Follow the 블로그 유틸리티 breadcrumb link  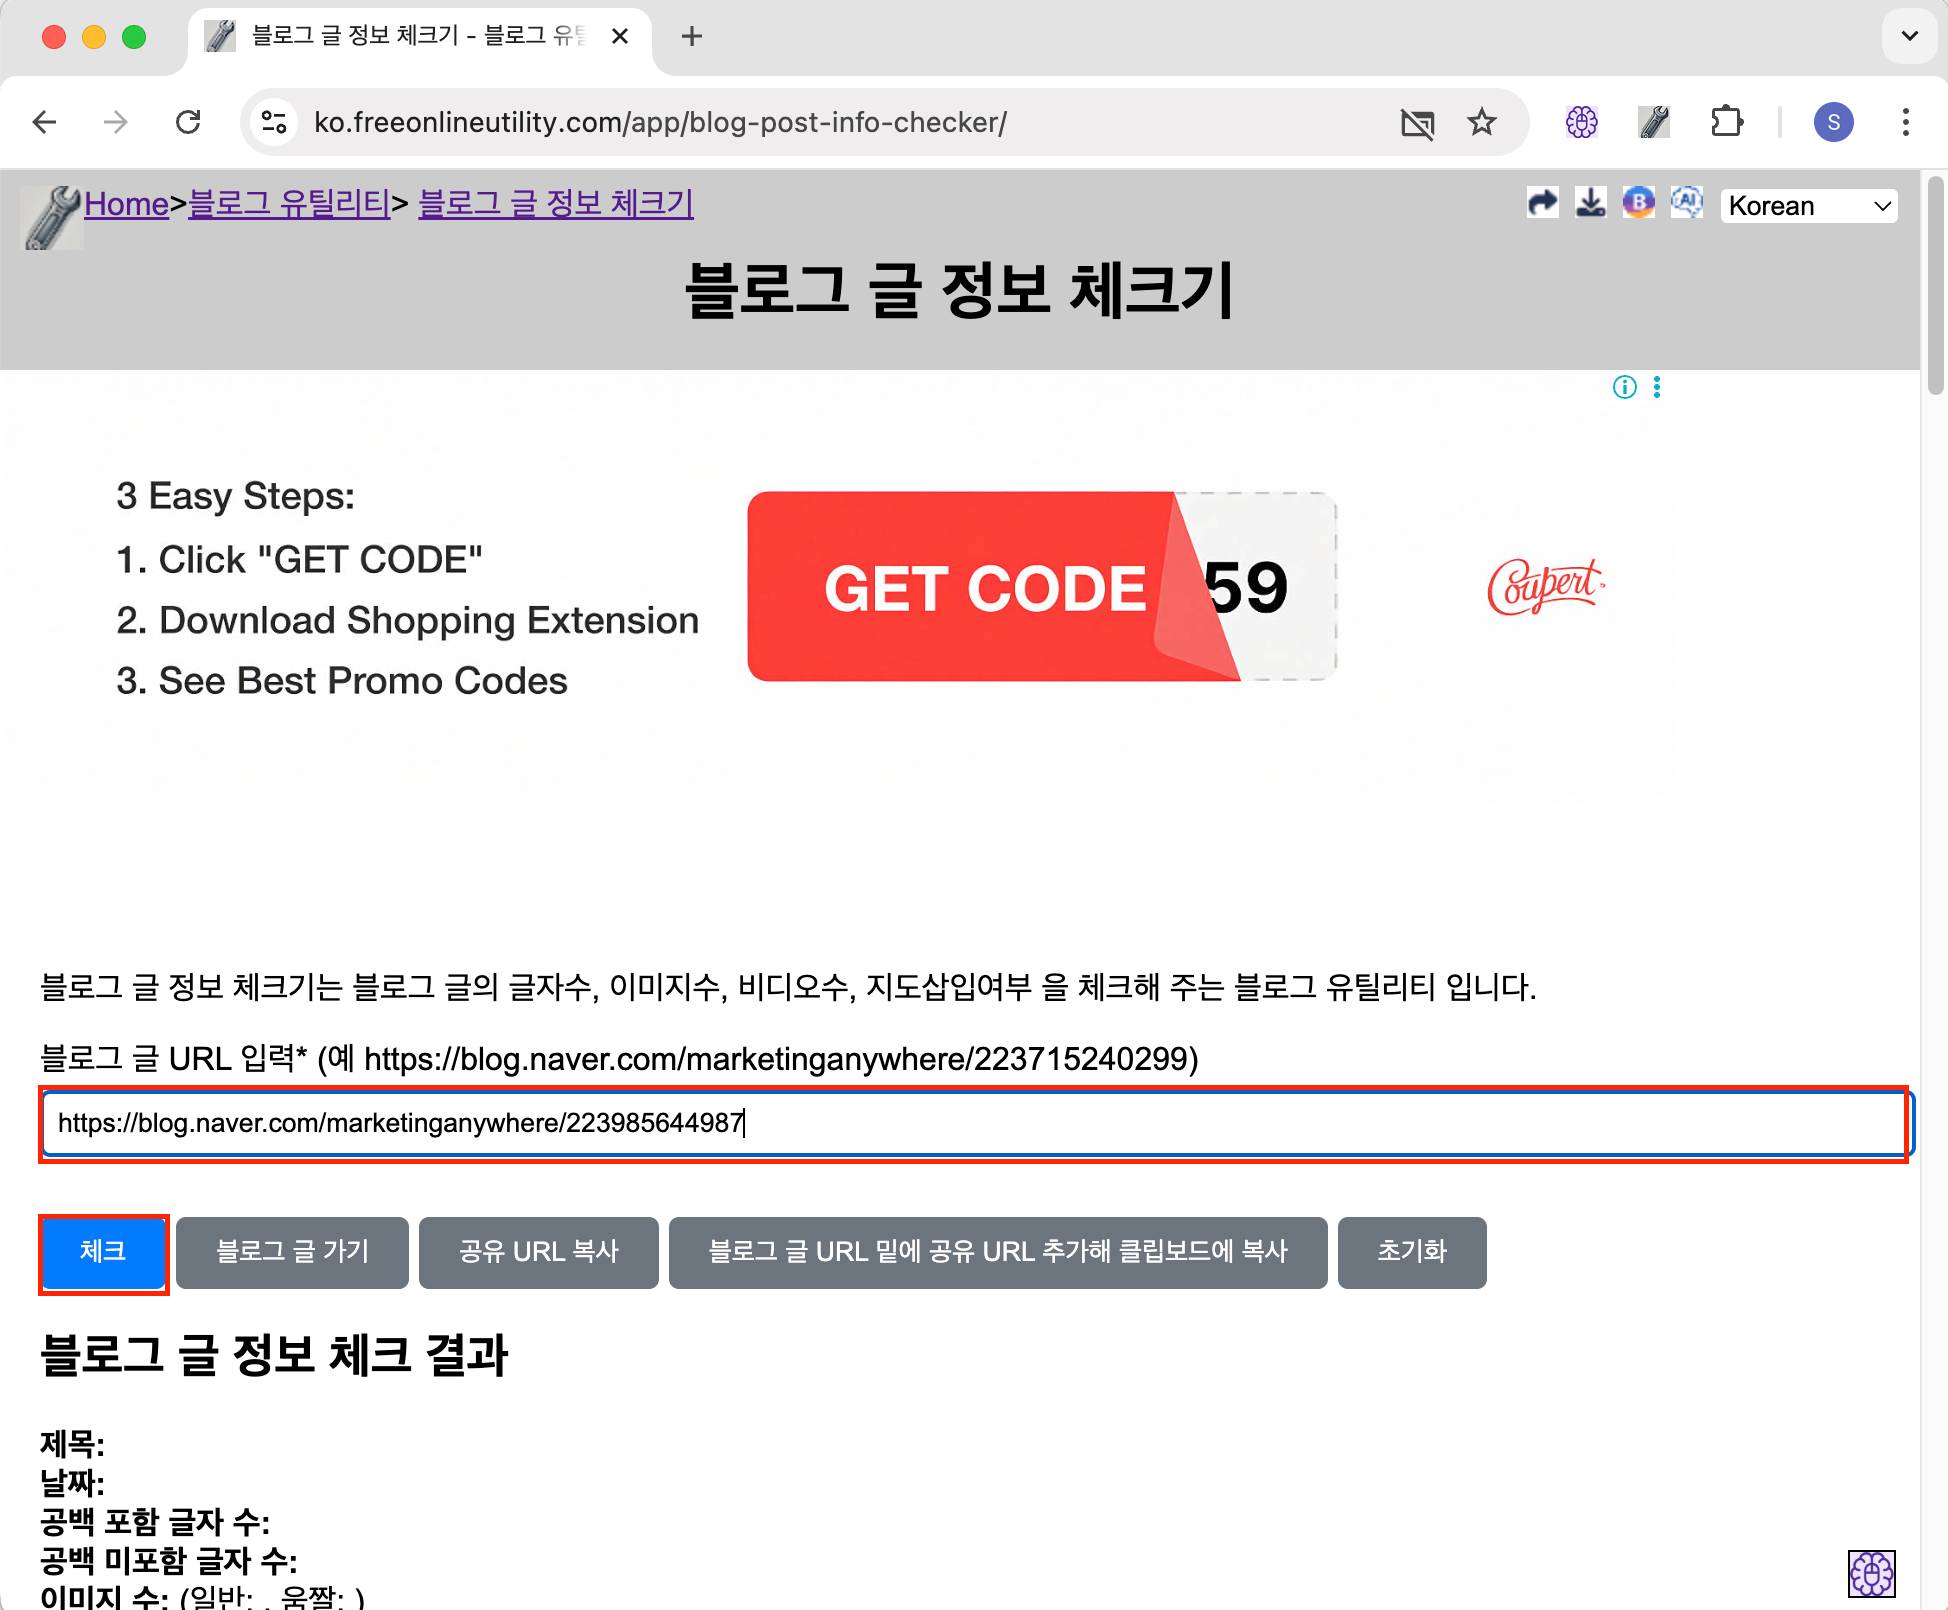[x=289, y=203]
